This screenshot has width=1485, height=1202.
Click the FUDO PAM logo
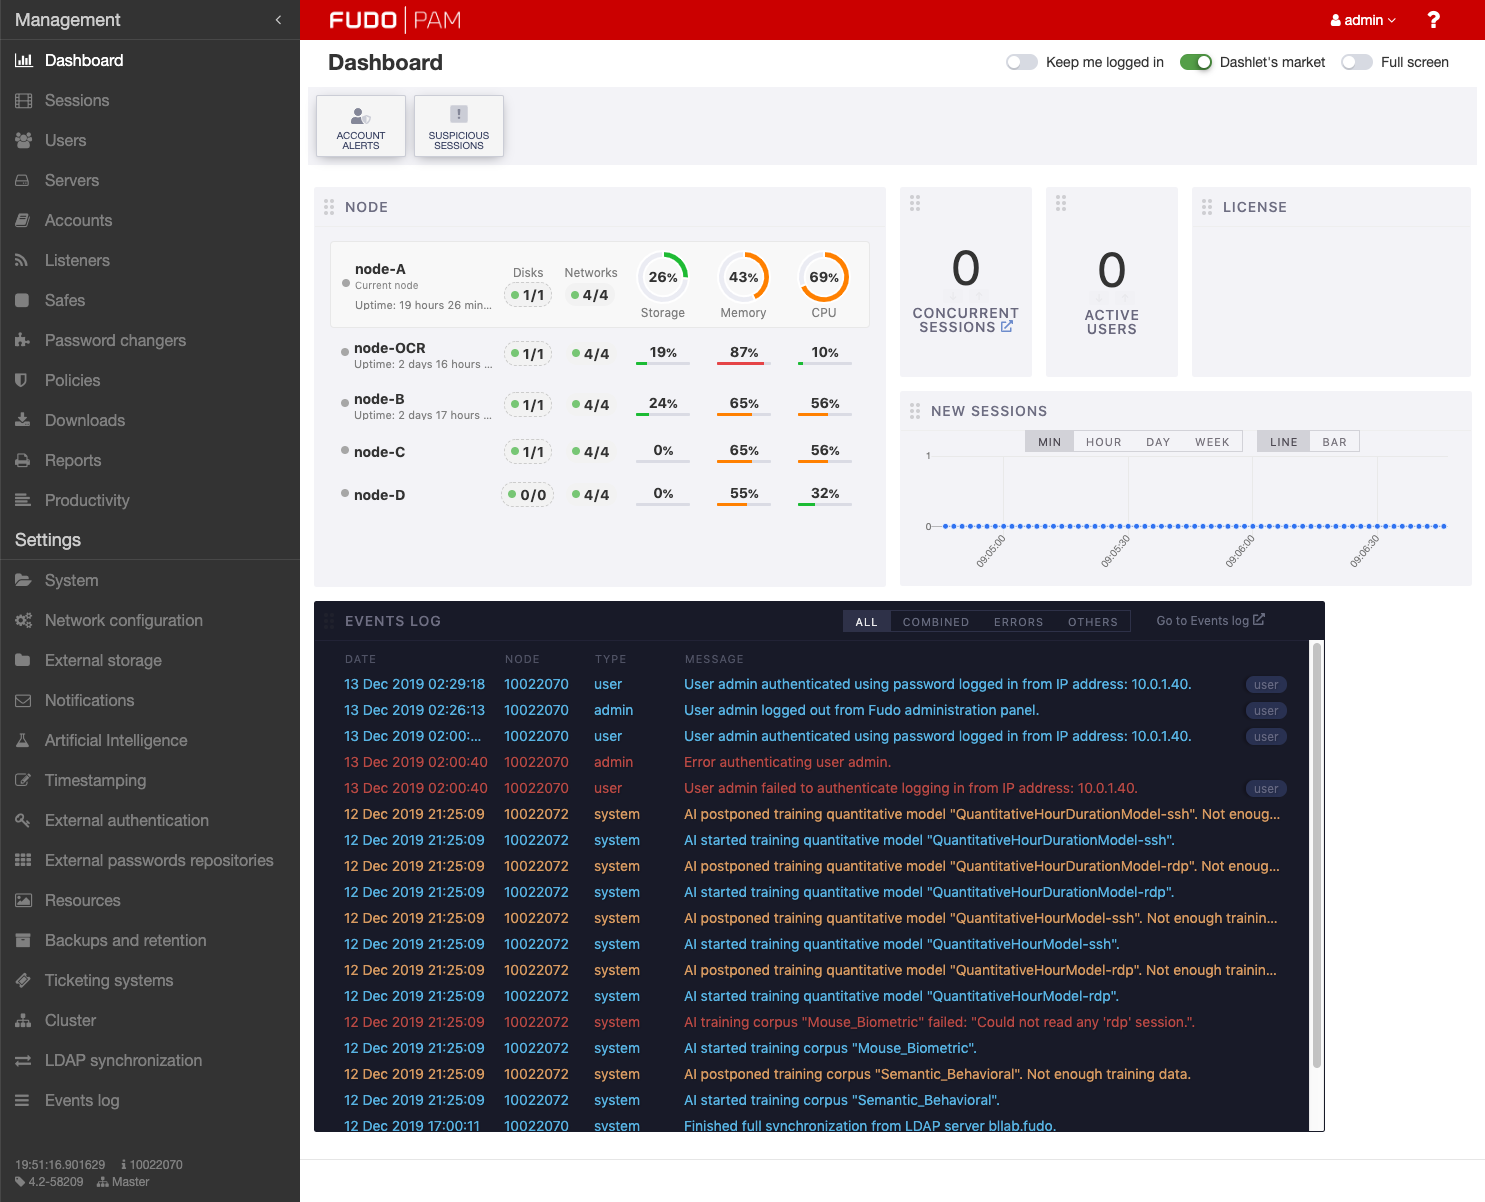[x=394, y=19]
